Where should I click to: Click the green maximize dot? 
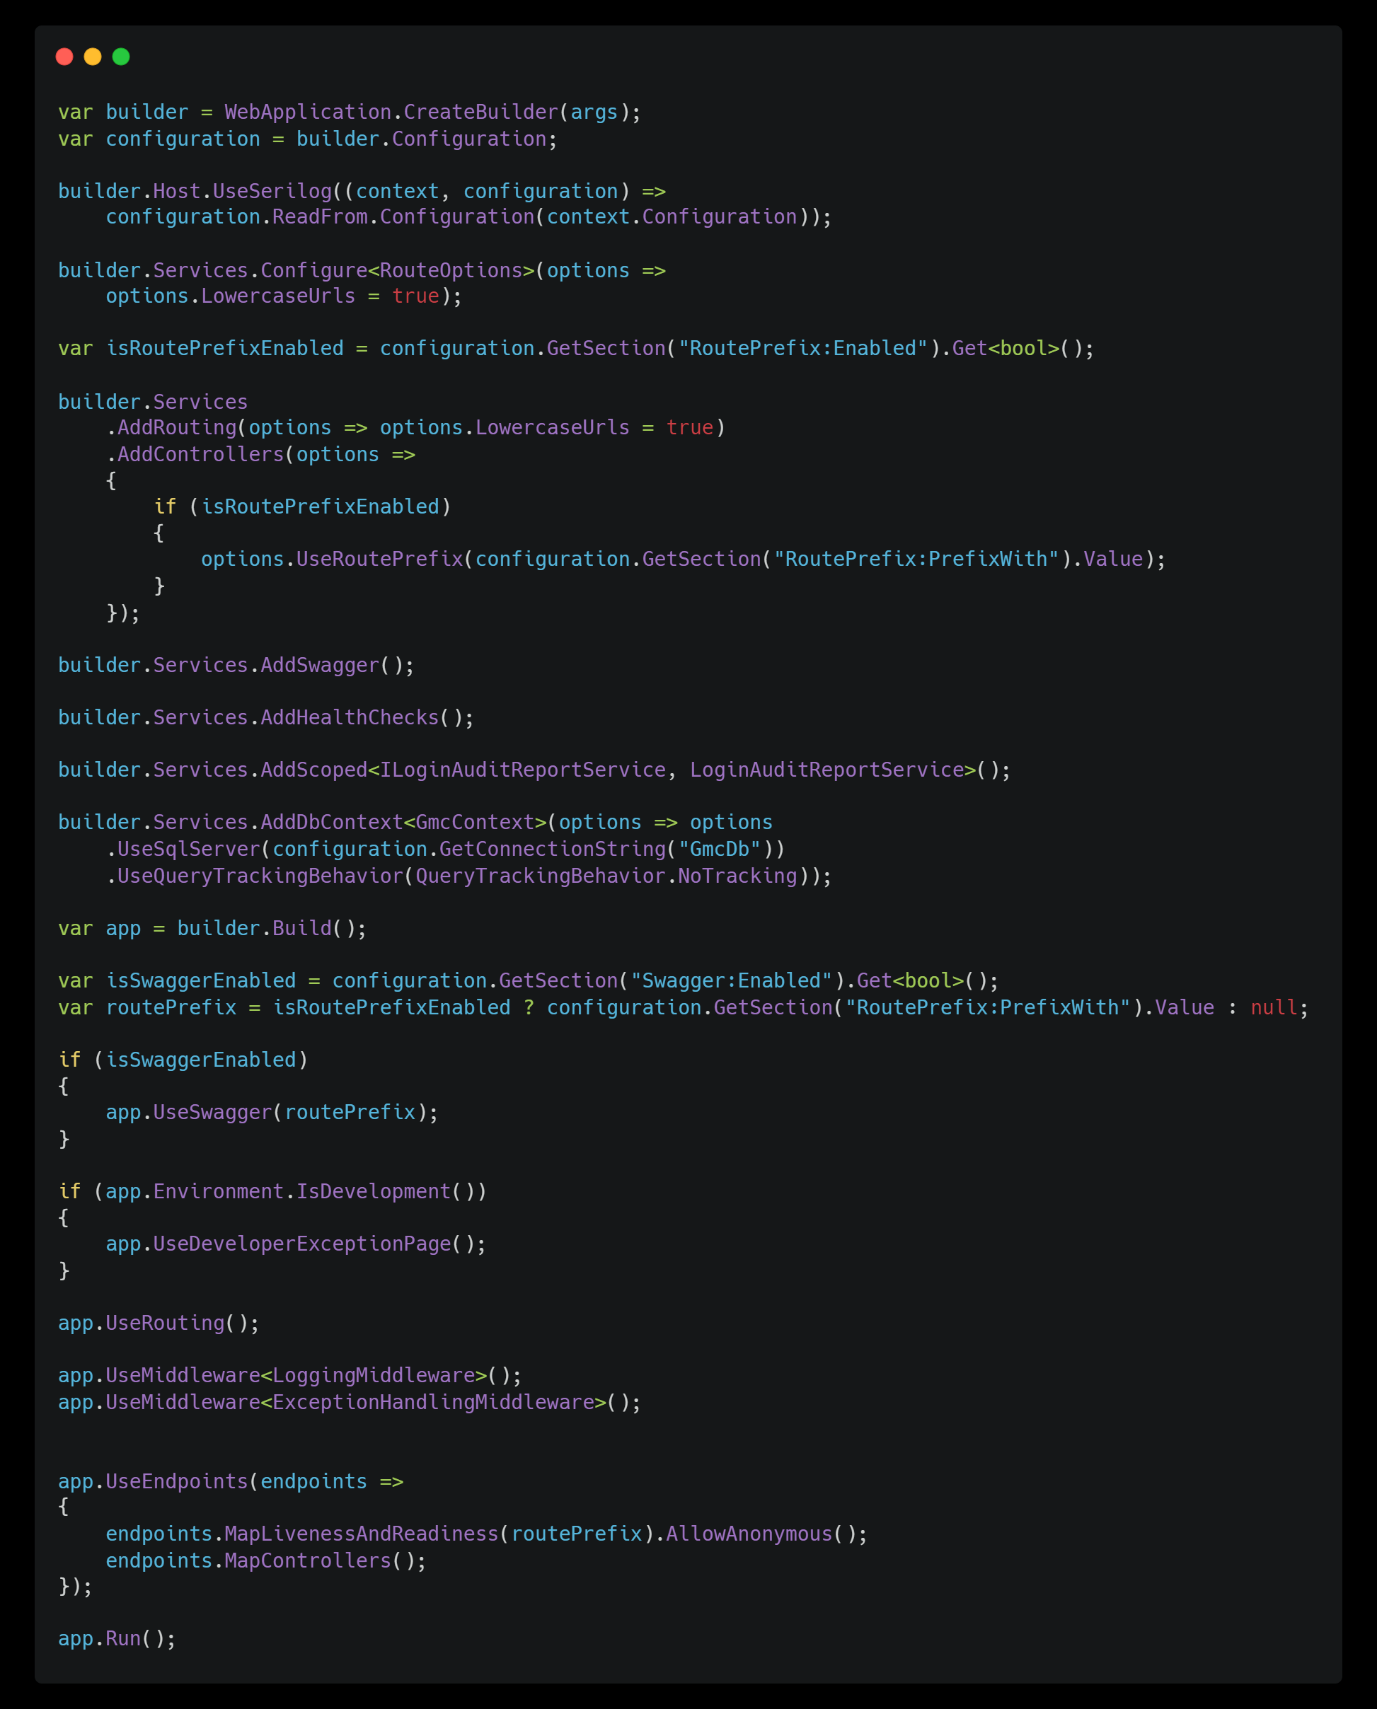(x=121, y=57)
